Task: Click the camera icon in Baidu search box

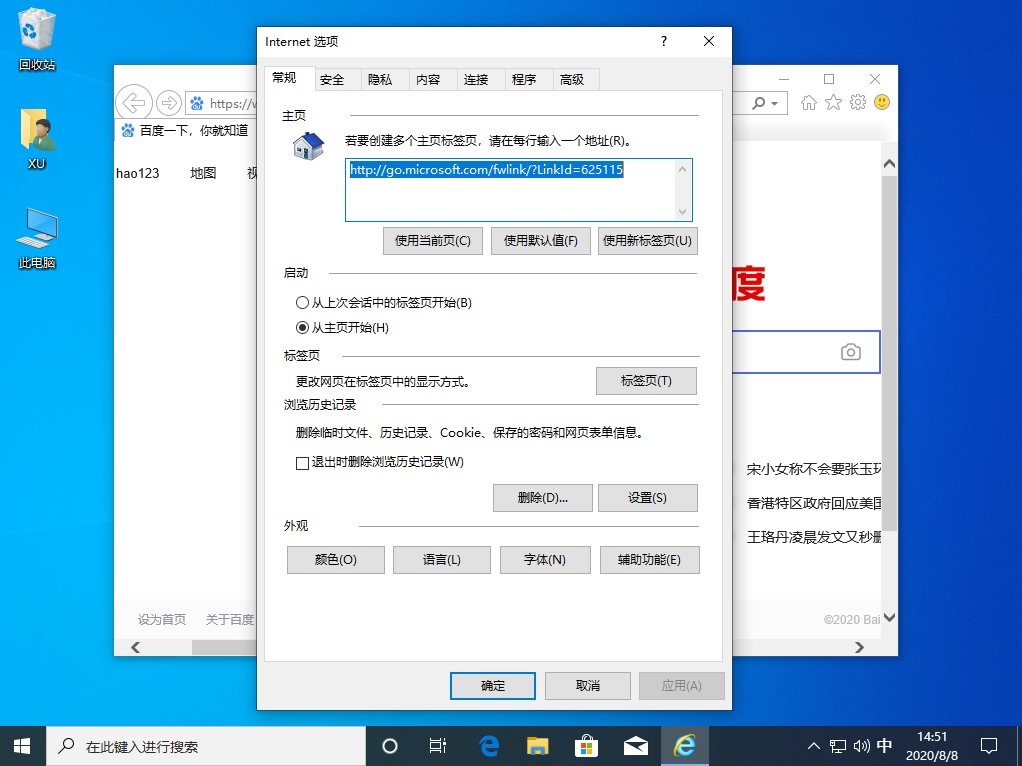Action: 851,351
